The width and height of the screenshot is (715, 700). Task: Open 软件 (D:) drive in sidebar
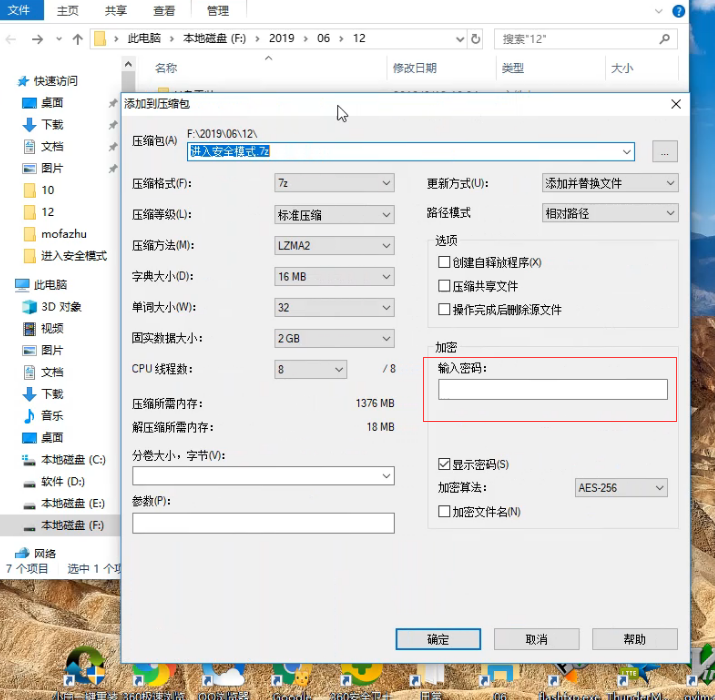[61, 482]
